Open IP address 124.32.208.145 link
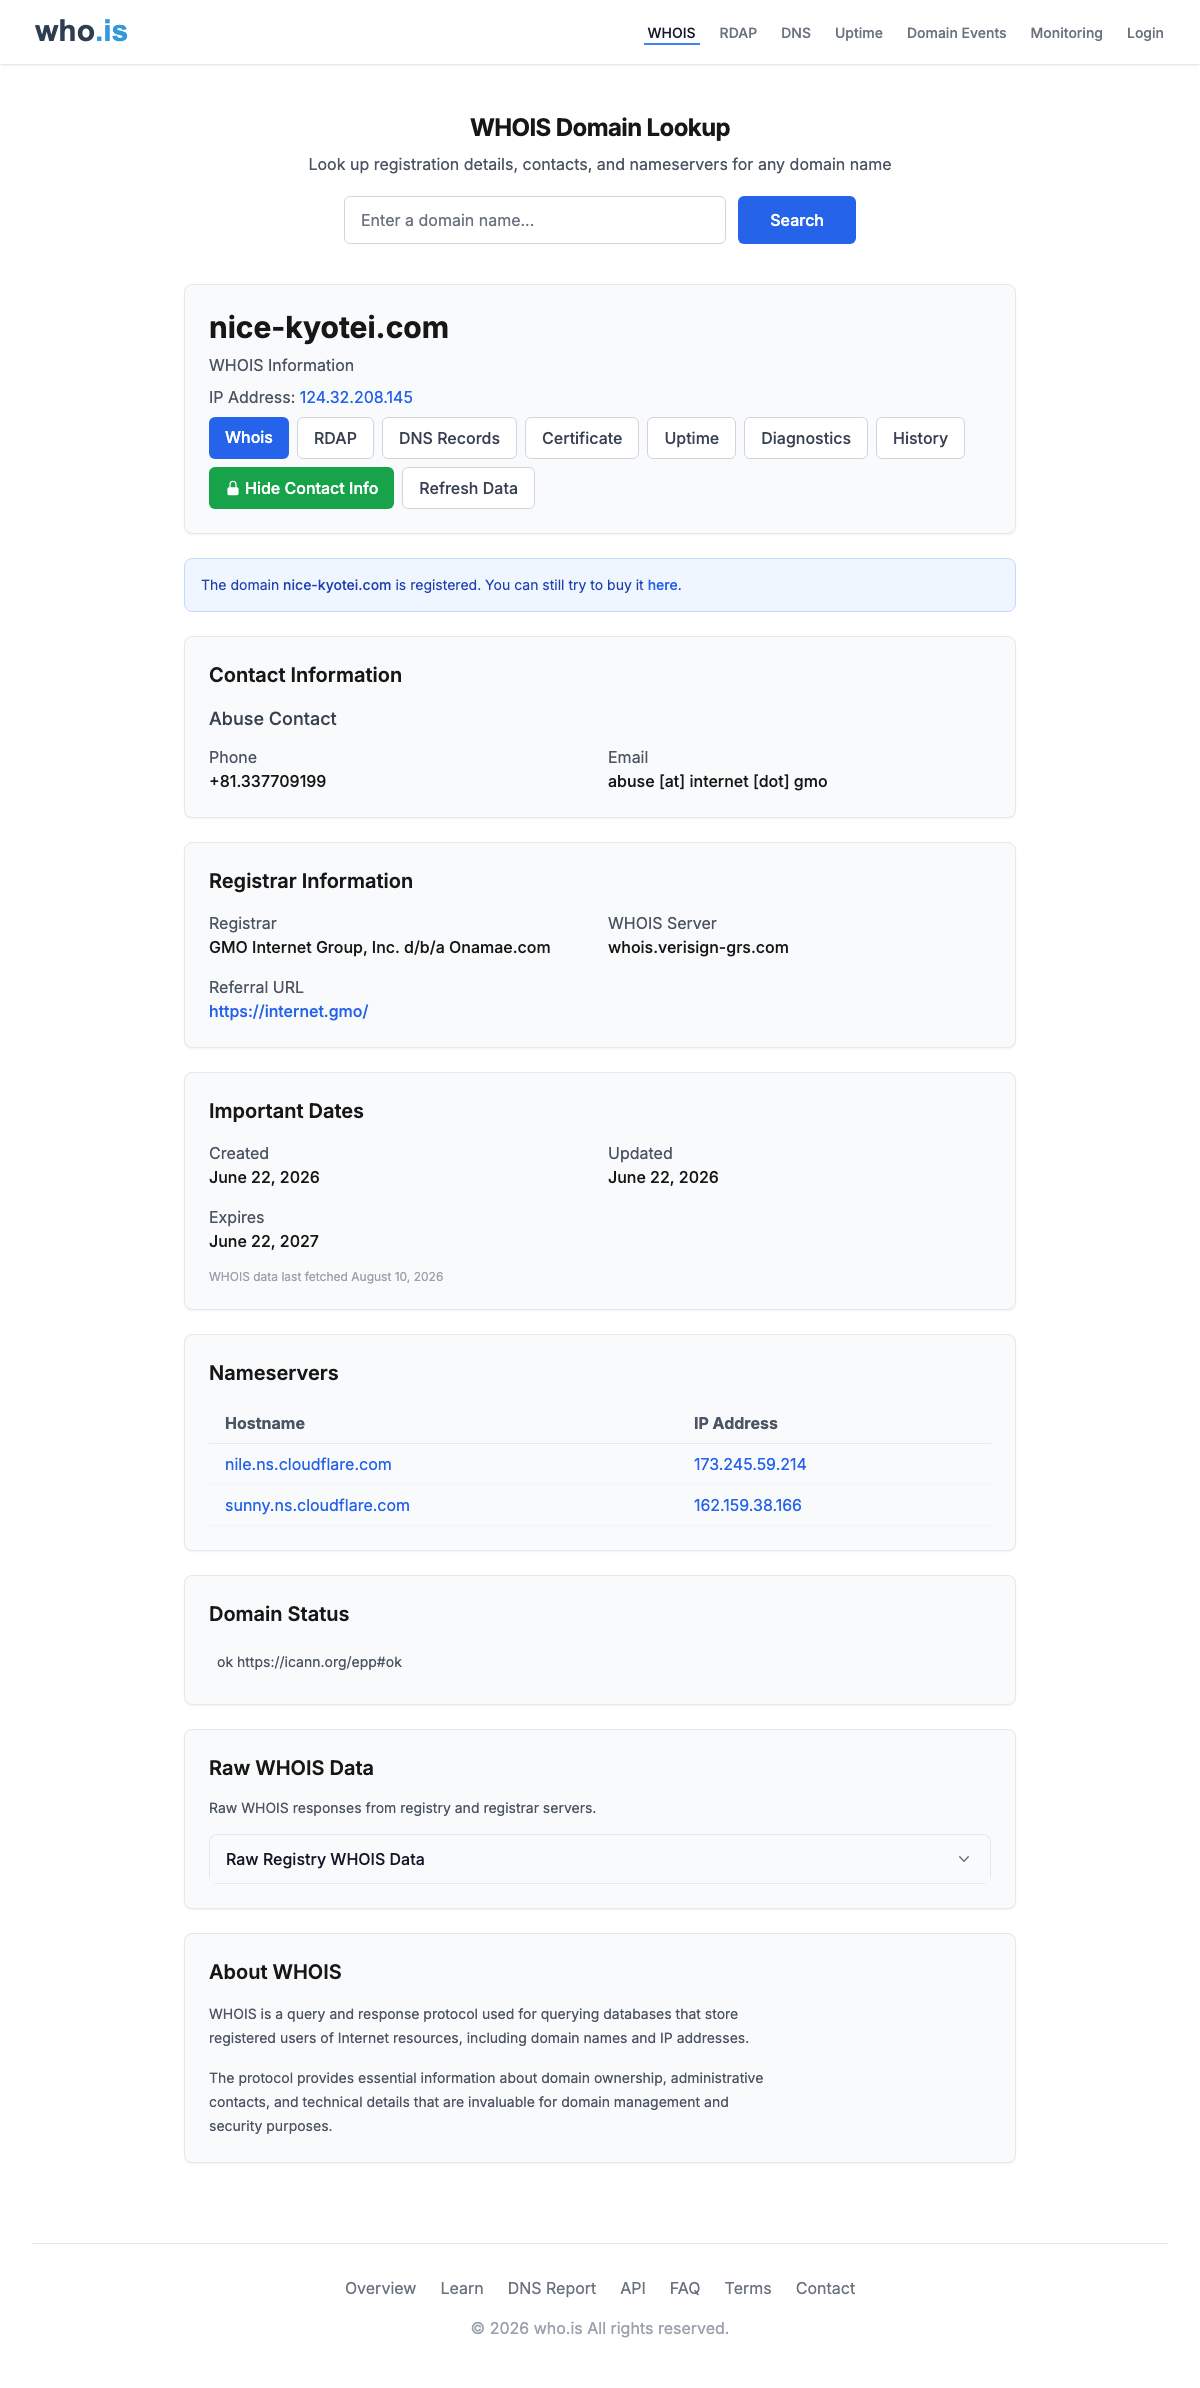This screenshot has width=1200, height=2388. (356, 397)
